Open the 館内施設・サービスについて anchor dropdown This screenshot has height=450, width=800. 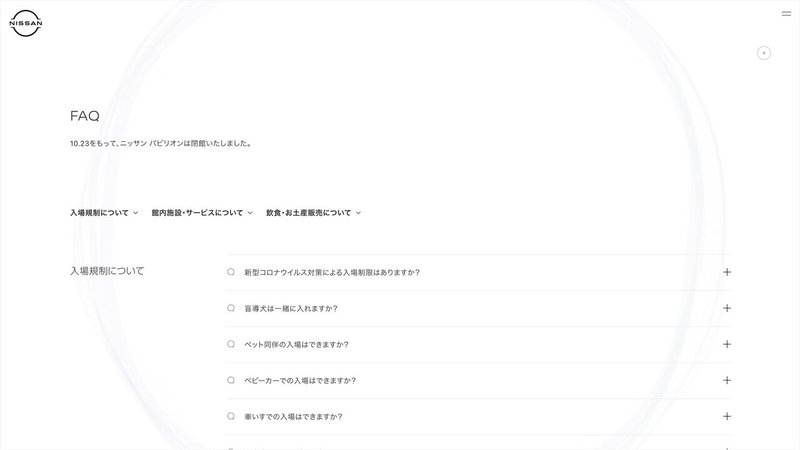[x=202, y=213]
